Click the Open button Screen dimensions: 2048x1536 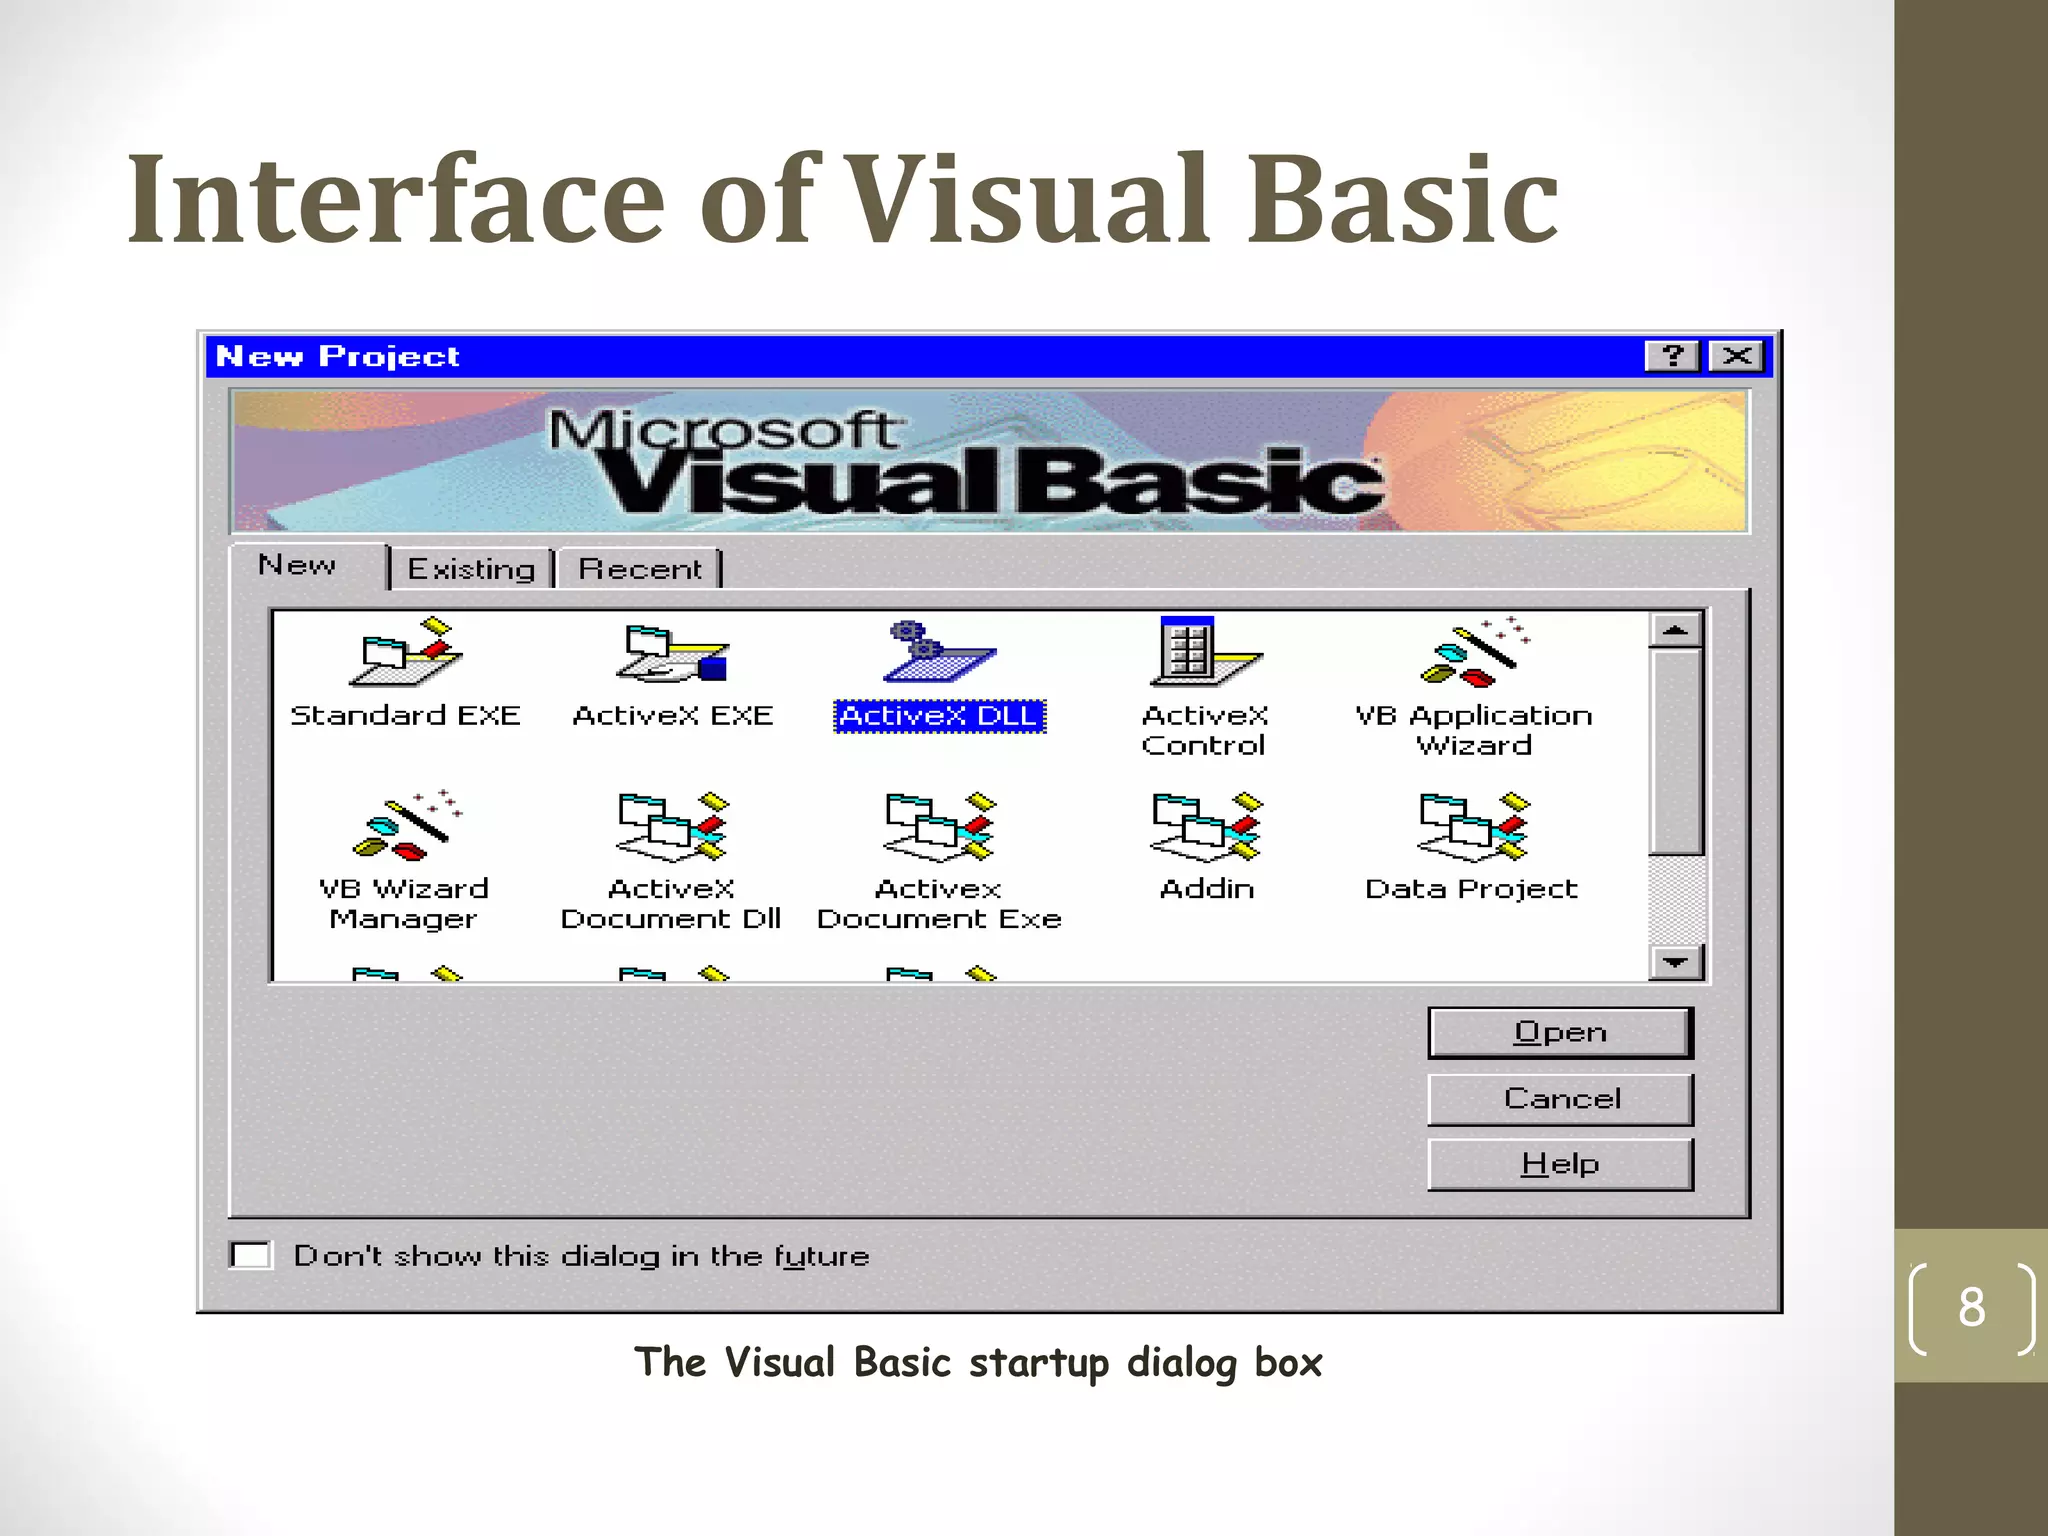pos(1560,1033)
